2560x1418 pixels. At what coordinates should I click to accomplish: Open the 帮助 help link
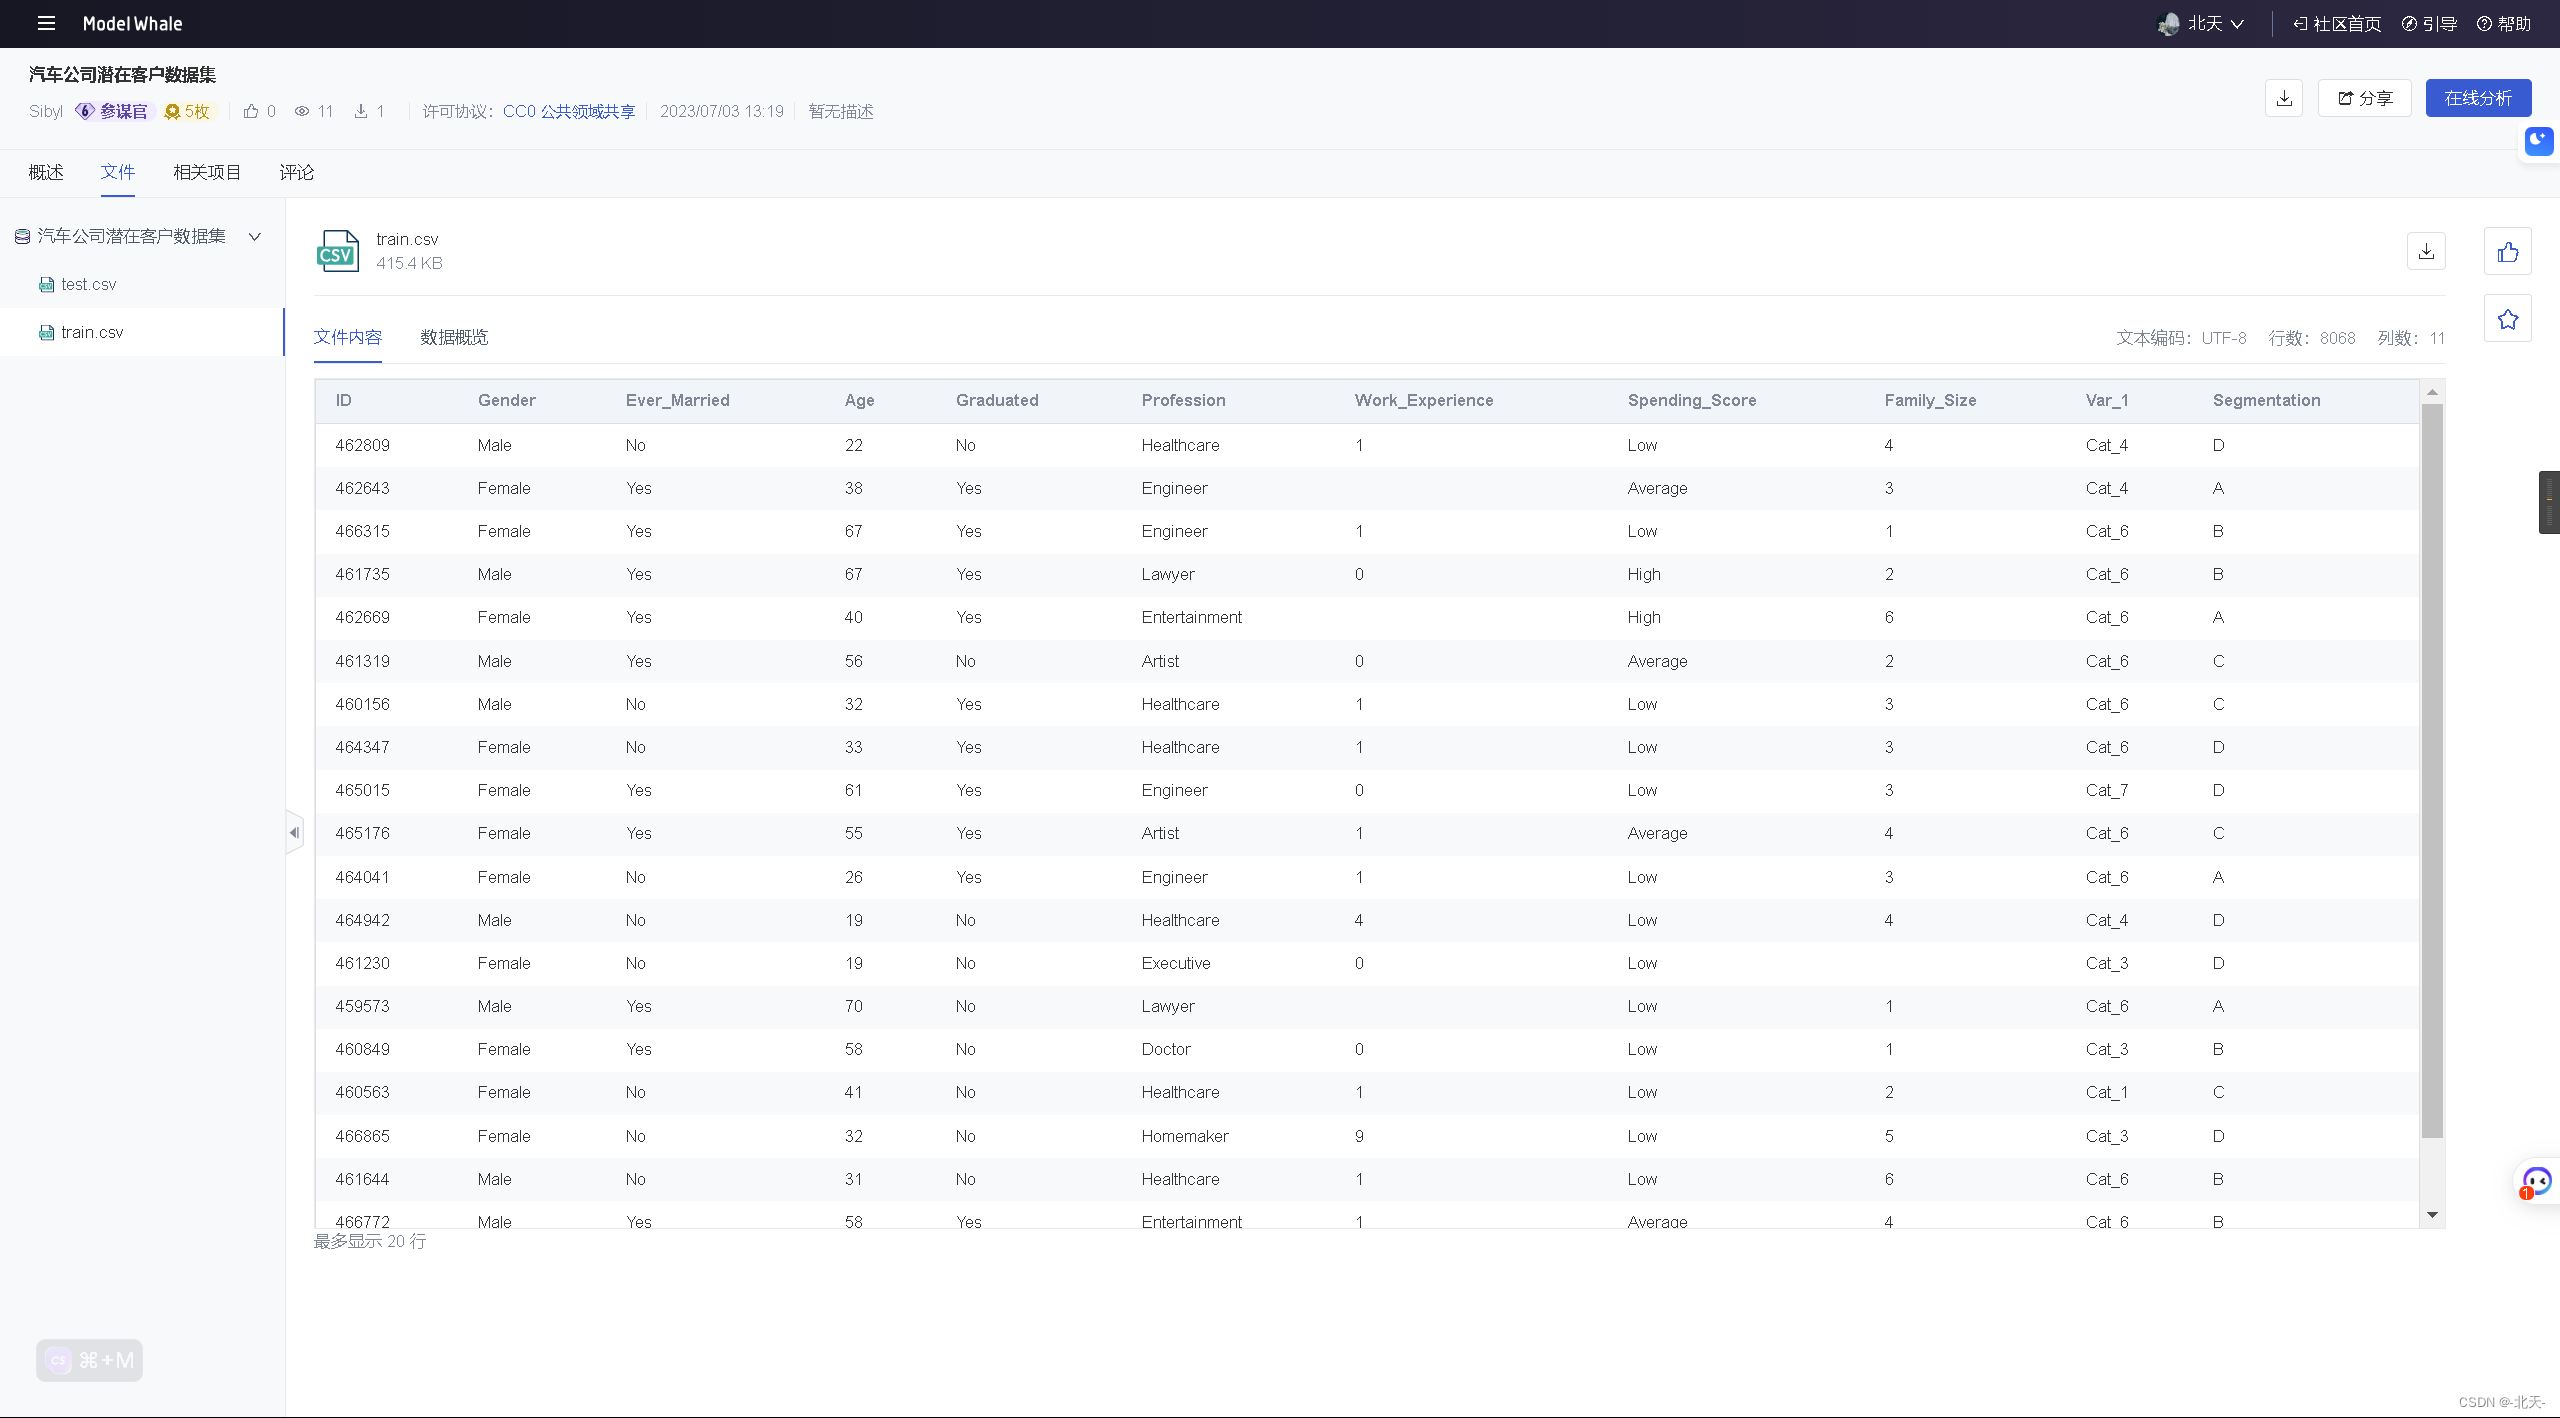tap(2504, 23)
